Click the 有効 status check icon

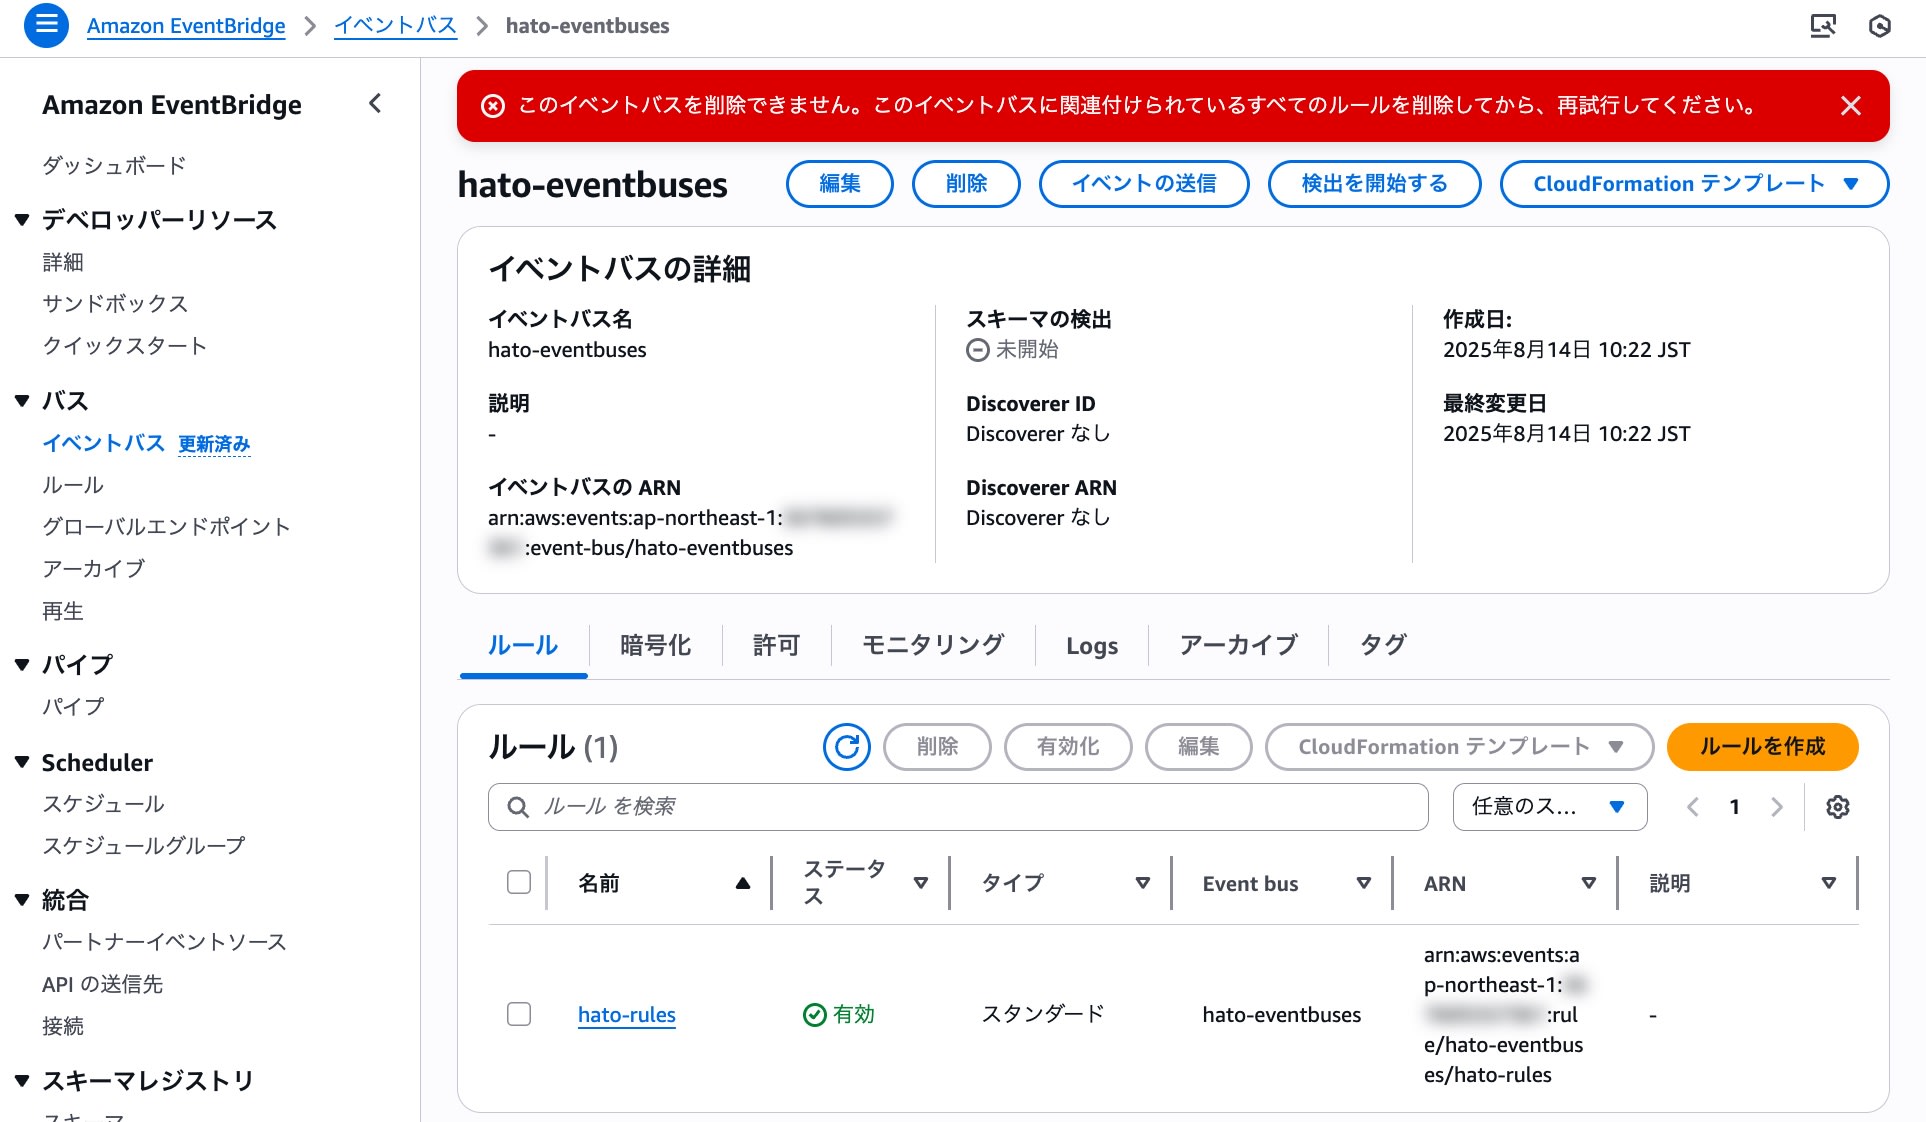click(815, 1015)
